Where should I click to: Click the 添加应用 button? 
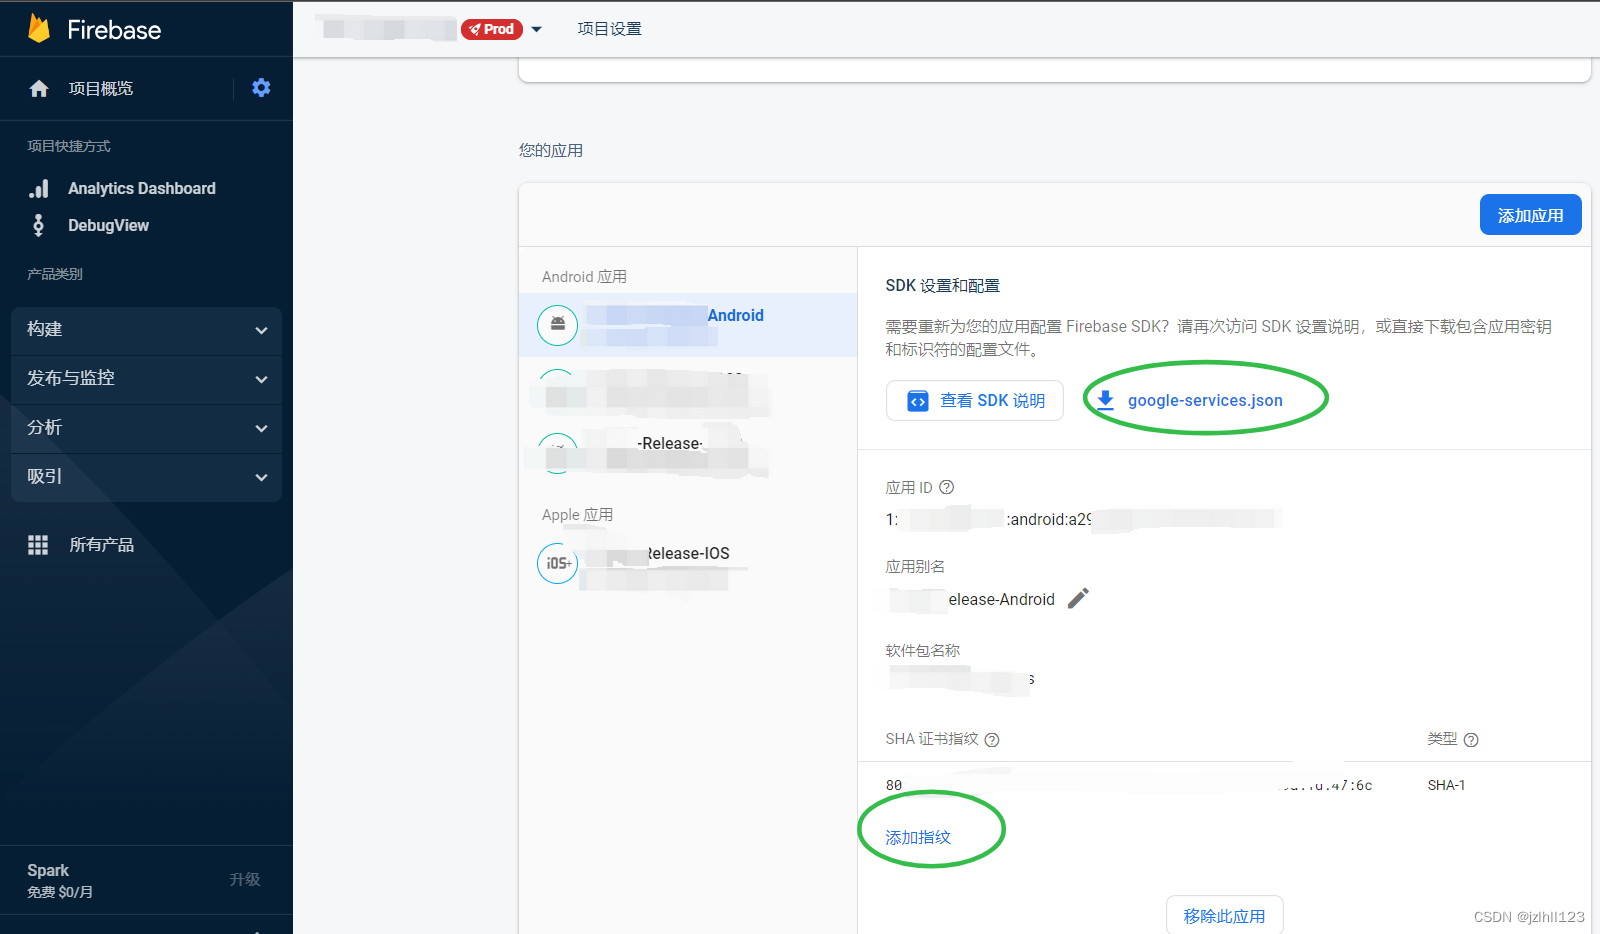point(1530,214)
